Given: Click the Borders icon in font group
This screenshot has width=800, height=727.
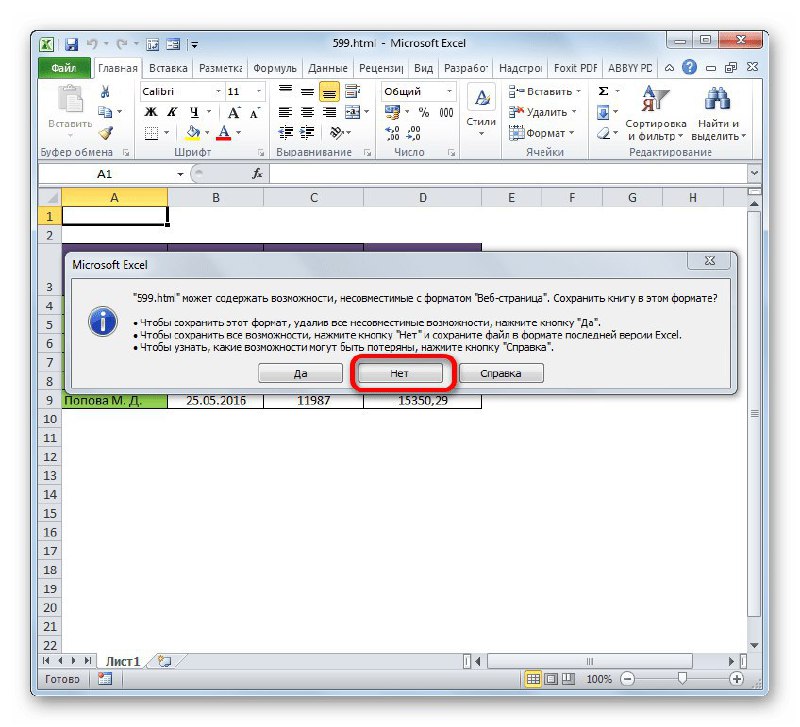Looking at the screenshot, I should point(151,133).
